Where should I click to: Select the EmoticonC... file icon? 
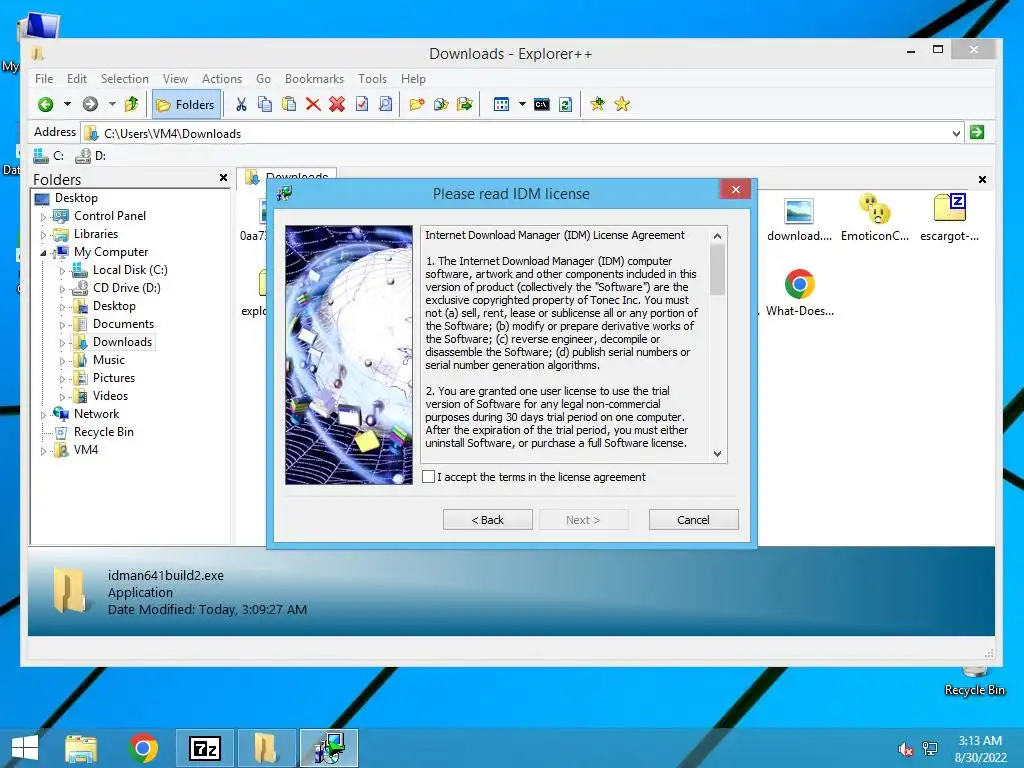[x=874, y=219]
